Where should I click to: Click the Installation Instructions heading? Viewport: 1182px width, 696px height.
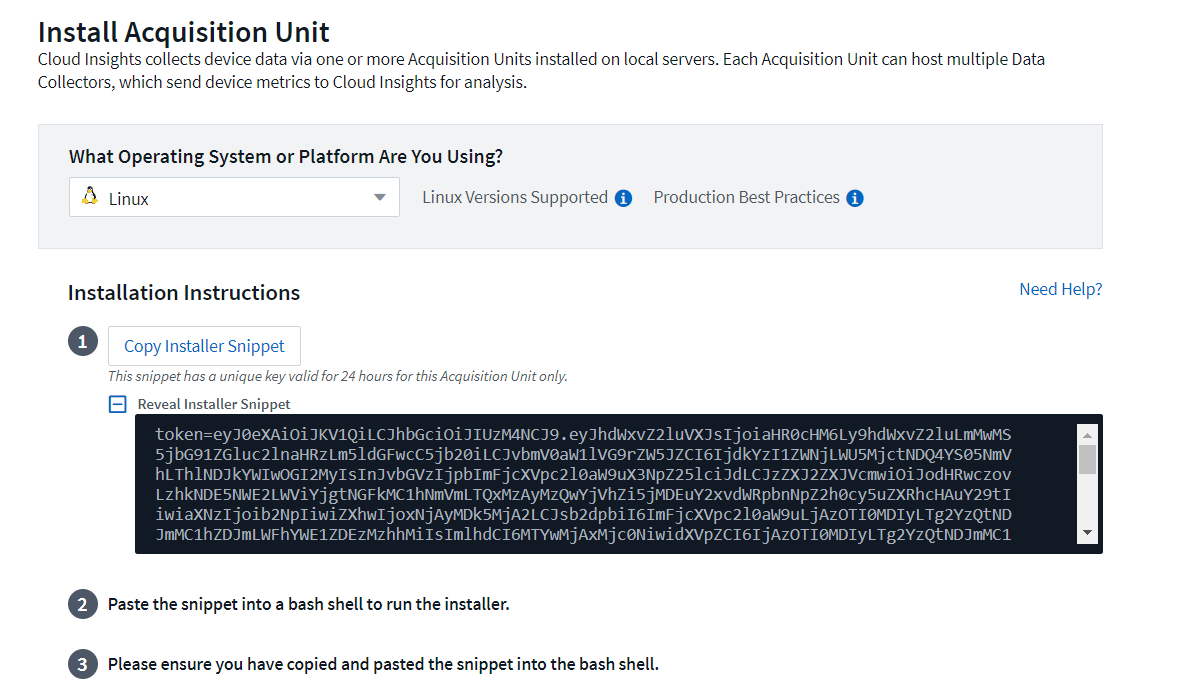(x=184, y=293)
